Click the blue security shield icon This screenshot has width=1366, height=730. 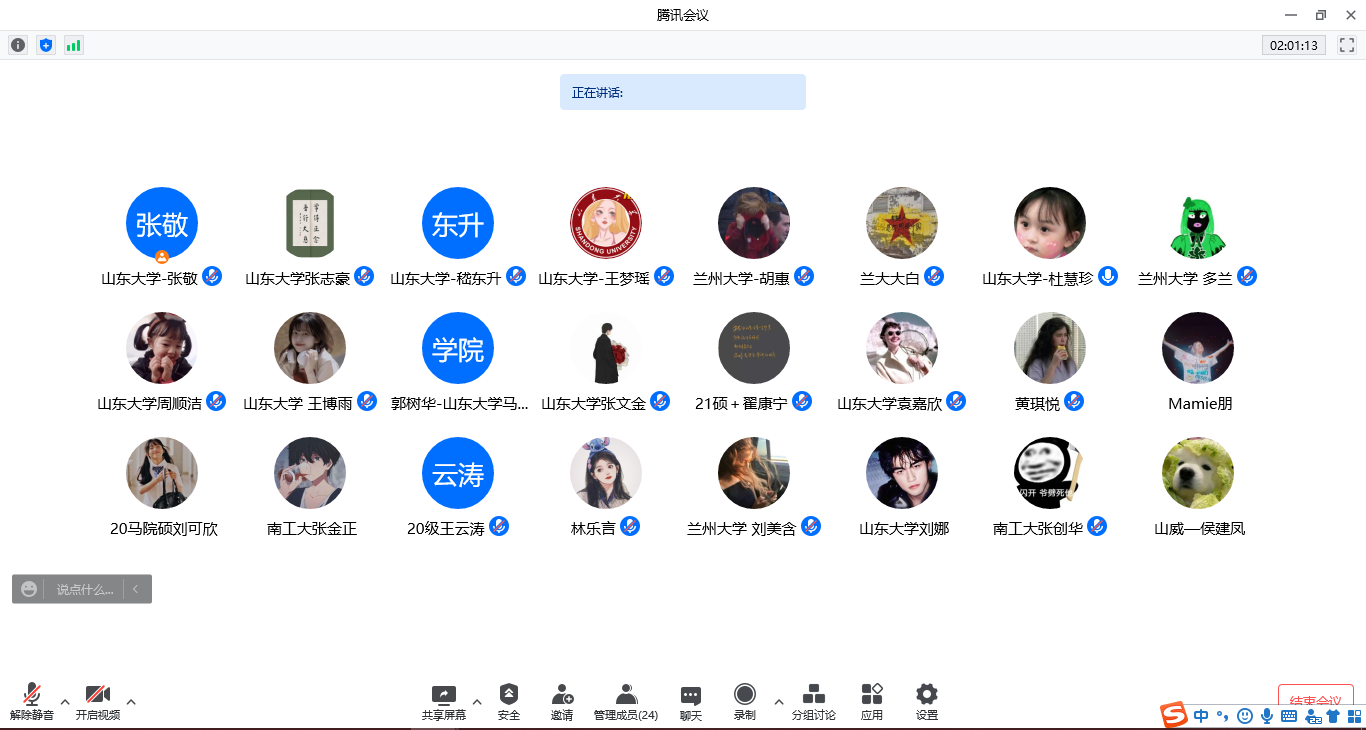[x=45, y=45]
